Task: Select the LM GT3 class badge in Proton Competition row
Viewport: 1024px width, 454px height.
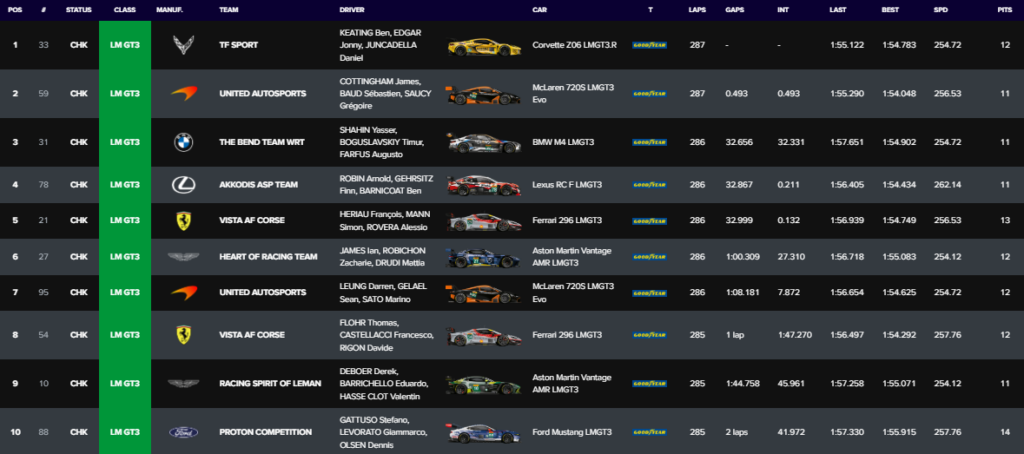Action: (x=125, y=432)
